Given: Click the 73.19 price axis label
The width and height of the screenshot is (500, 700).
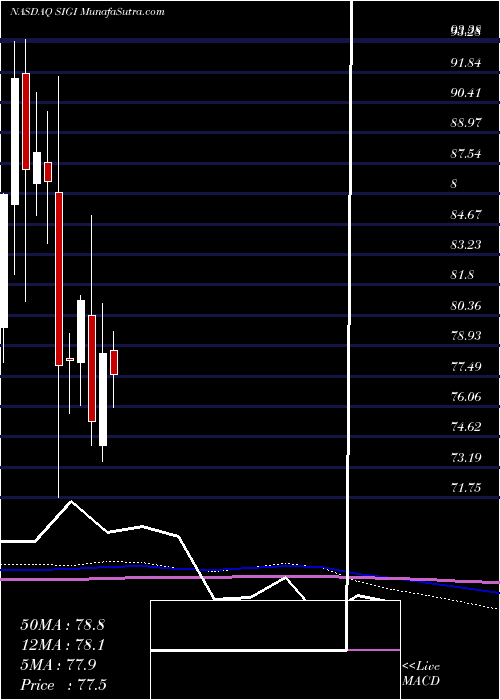Looking at the screenshot, I should tap(466, 457).
